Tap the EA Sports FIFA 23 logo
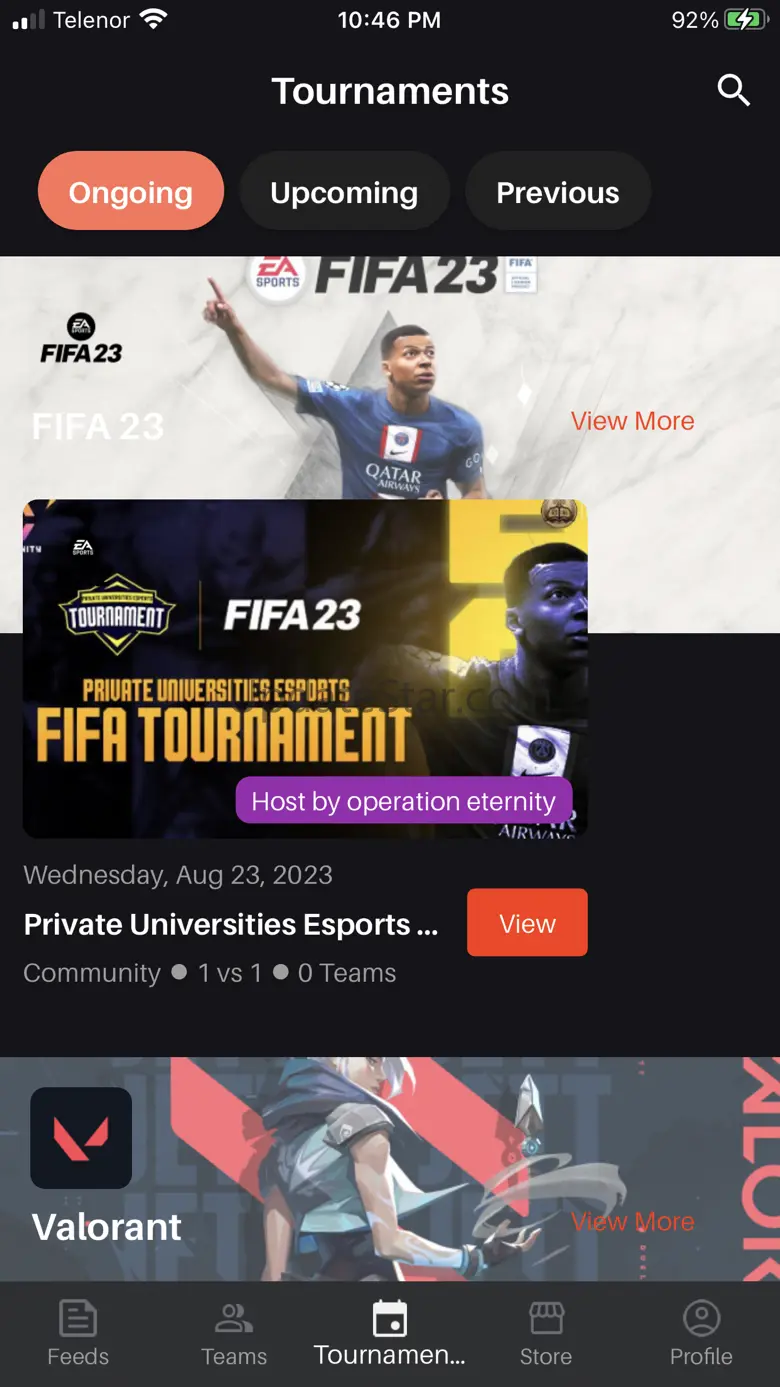 [81, 340]
